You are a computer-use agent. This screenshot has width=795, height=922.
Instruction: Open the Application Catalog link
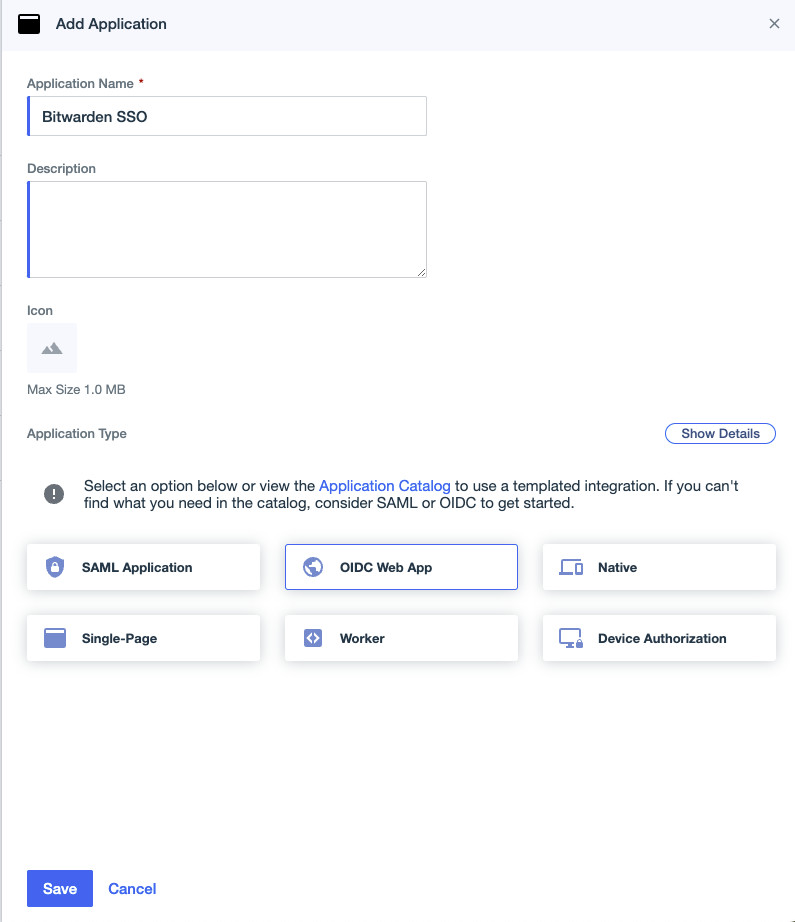[385, 486]
